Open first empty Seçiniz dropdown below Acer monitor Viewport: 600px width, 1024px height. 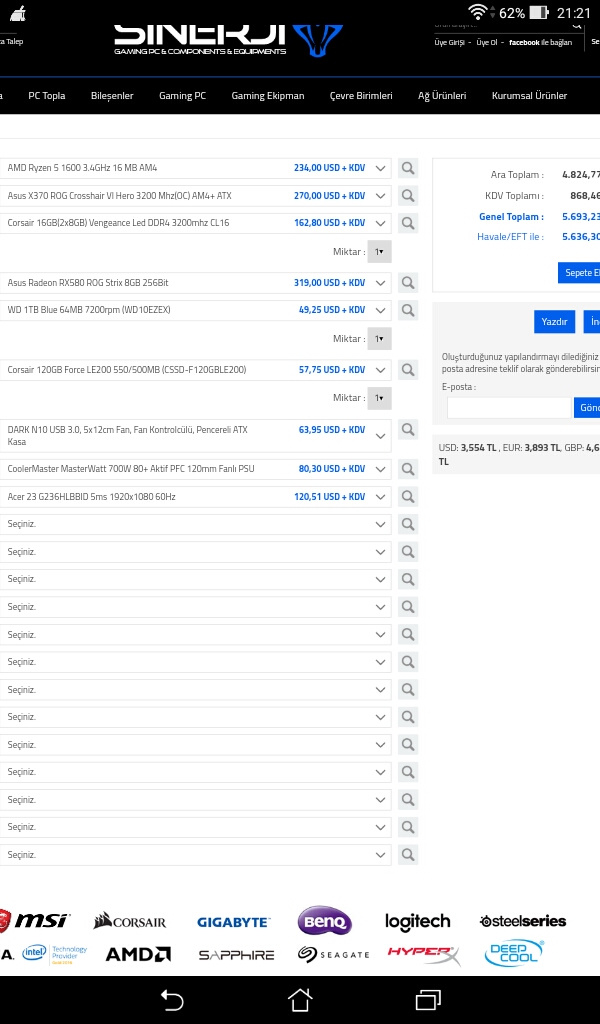(x=195, y=524)
